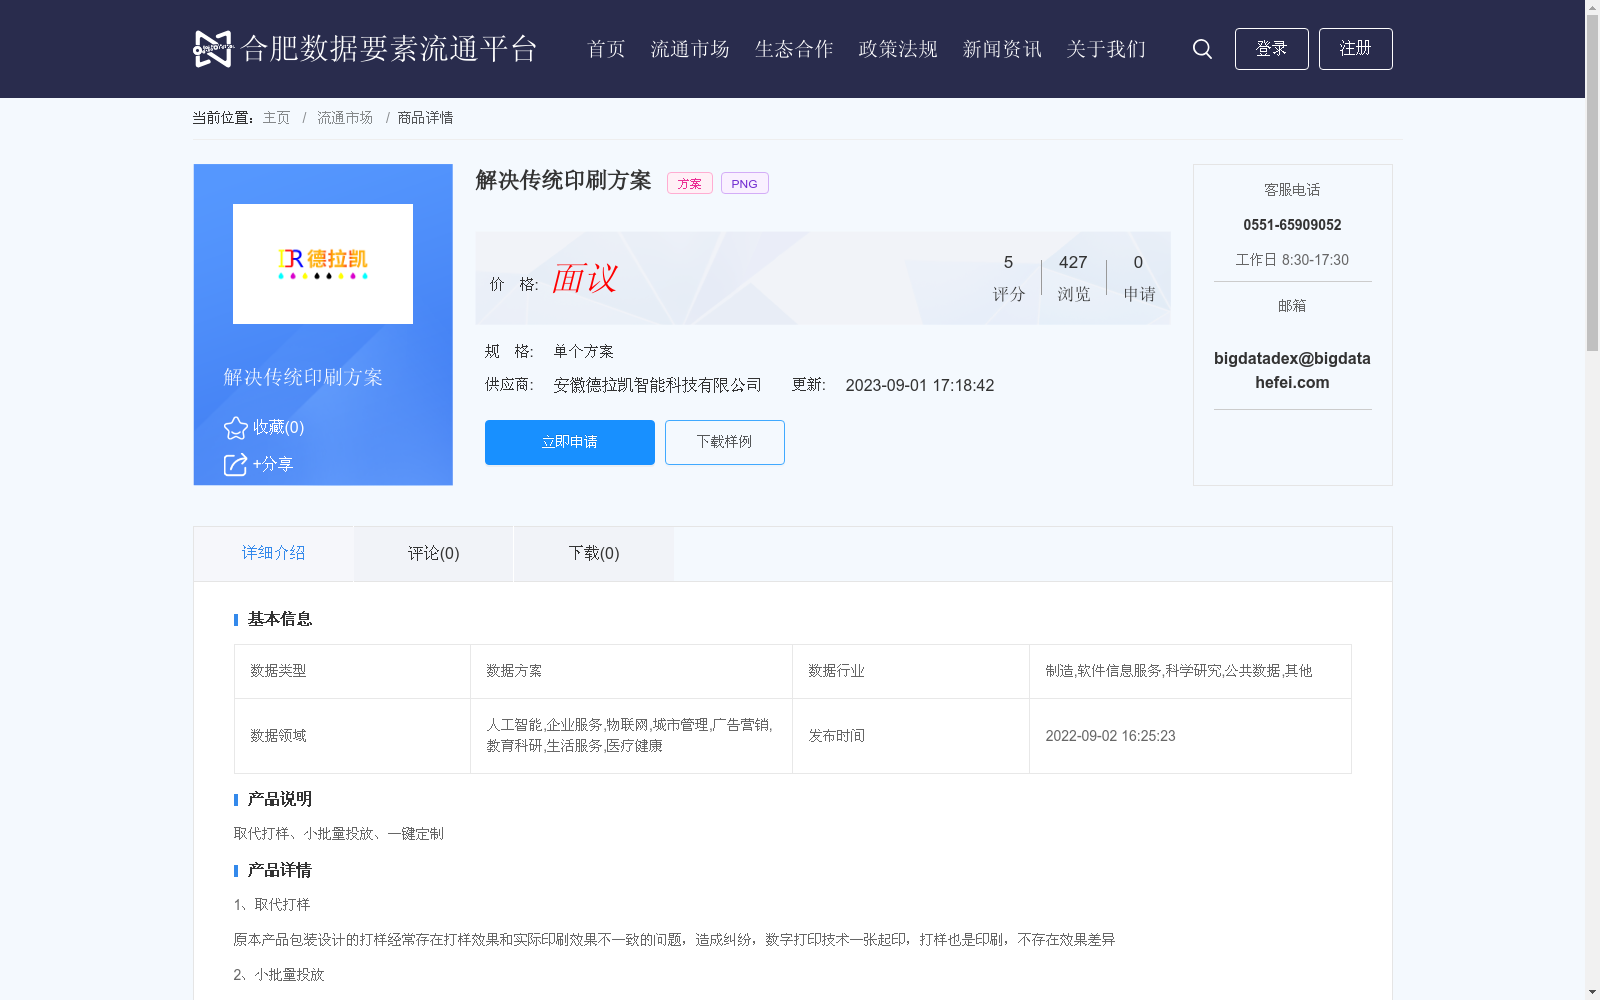Click the vertical scrollbar thumb
The height and width of the screenshot is (1000, 1600).
[x=1592, y=185]
